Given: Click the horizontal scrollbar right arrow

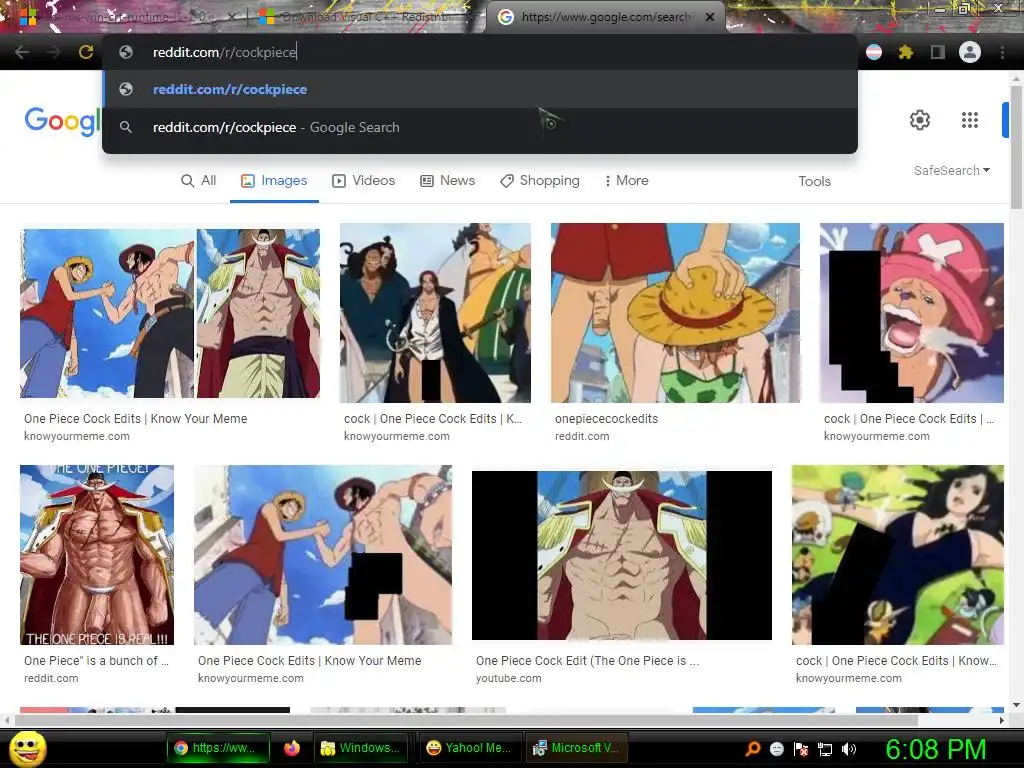Looking at the screenshot, I should pyautogui.click(x=1002, y=720).
